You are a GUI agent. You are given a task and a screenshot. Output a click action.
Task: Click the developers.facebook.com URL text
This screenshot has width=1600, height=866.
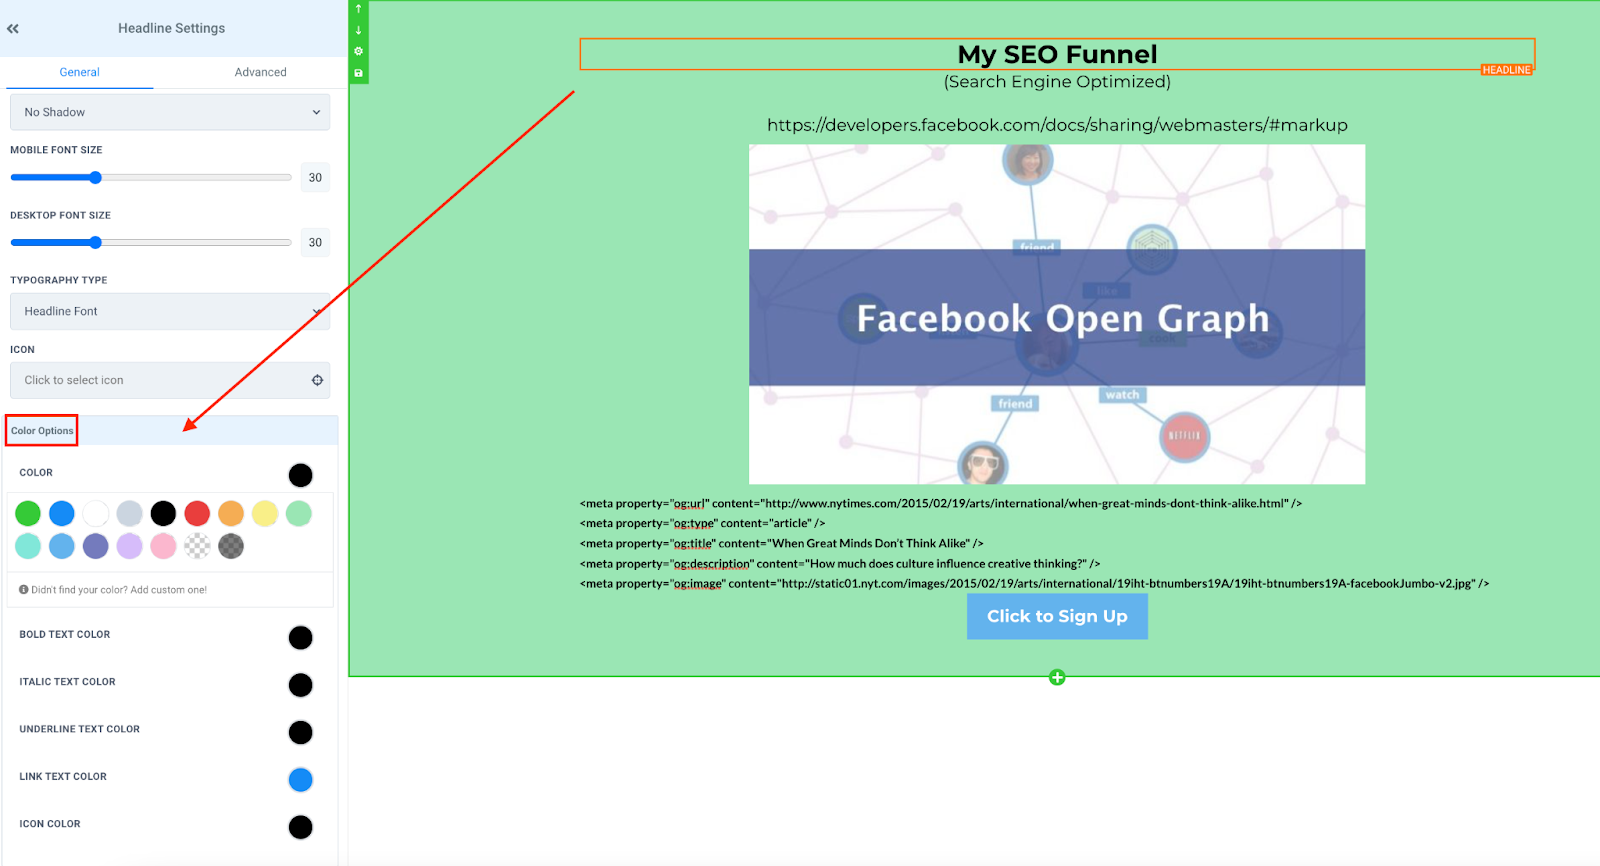(1057, 125)
